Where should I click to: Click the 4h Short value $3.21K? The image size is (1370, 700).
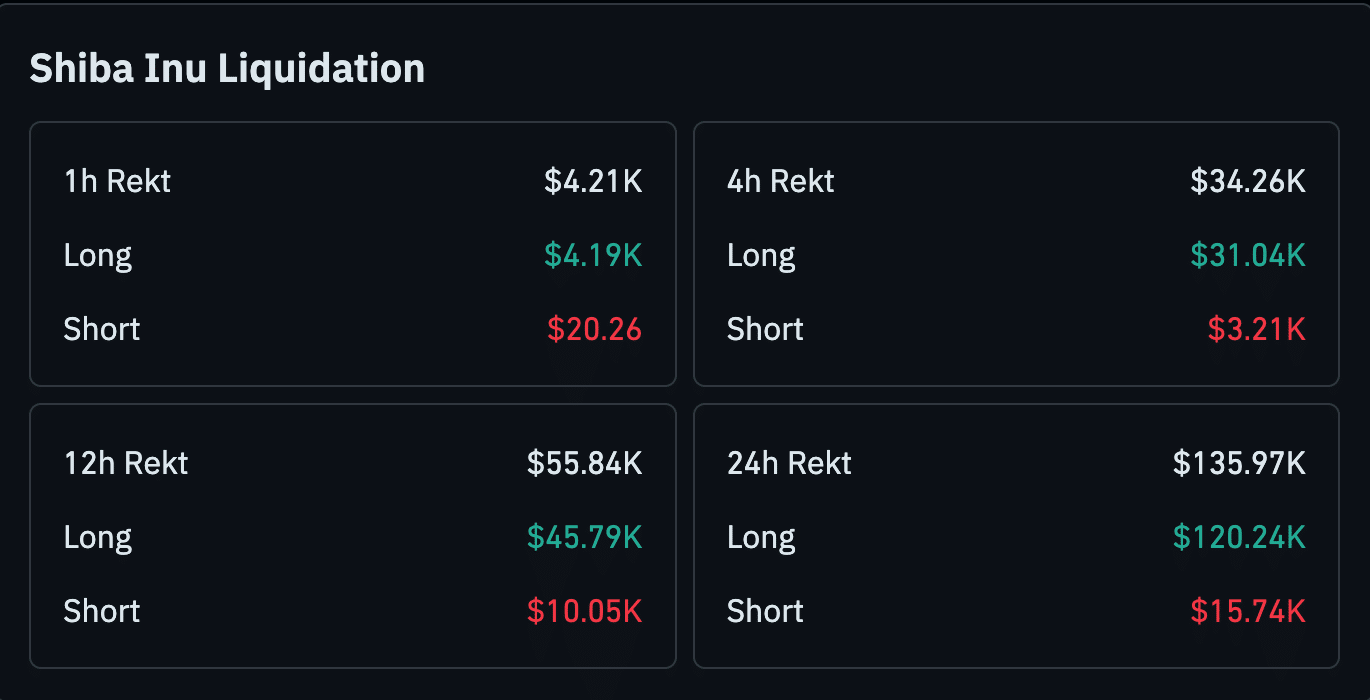coord(1256,329)
